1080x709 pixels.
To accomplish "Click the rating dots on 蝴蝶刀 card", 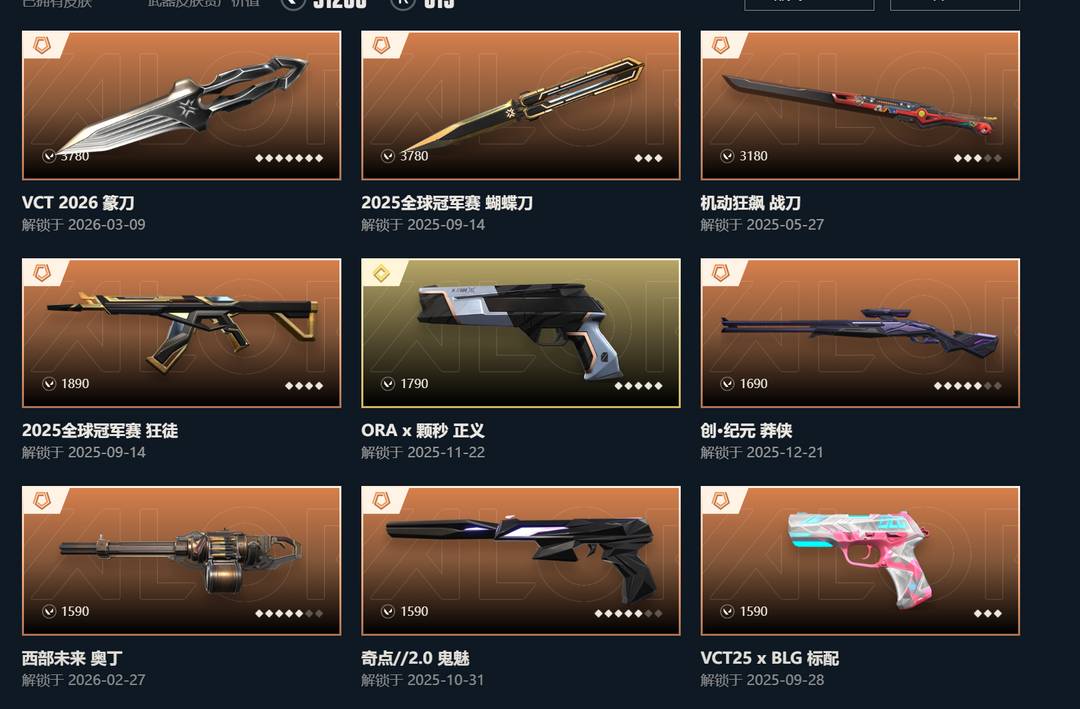I will (x=648, y=158).
